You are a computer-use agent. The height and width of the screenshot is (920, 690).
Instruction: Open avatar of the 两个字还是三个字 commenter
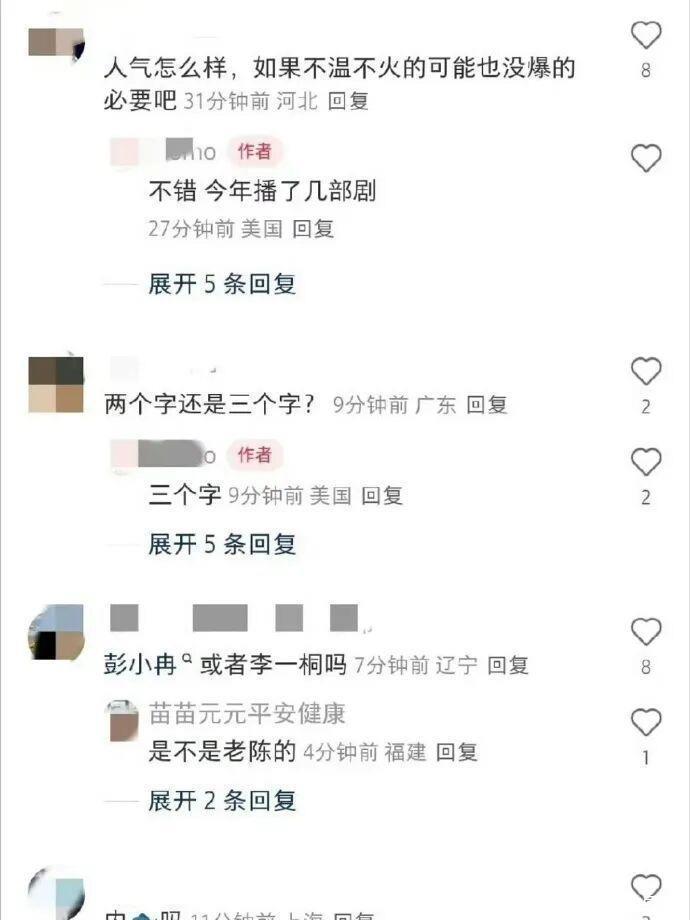[x=56, y=384]
